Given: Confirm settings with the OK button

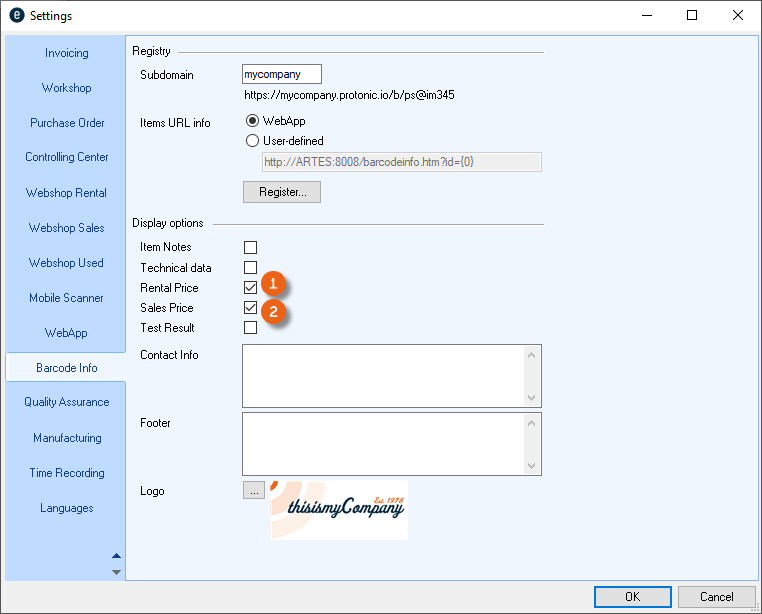Looking at the screenshot, I should click(632, 597).
